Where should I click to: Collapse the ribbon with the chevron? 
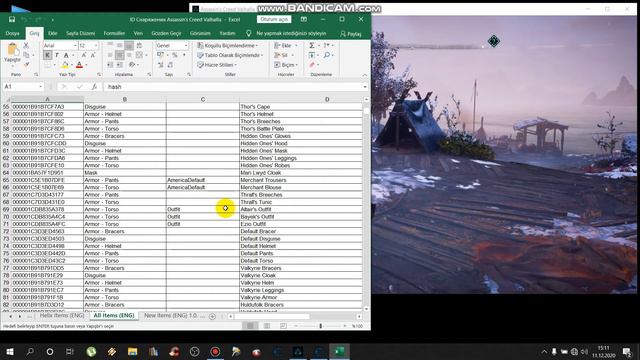coord(364,75)
